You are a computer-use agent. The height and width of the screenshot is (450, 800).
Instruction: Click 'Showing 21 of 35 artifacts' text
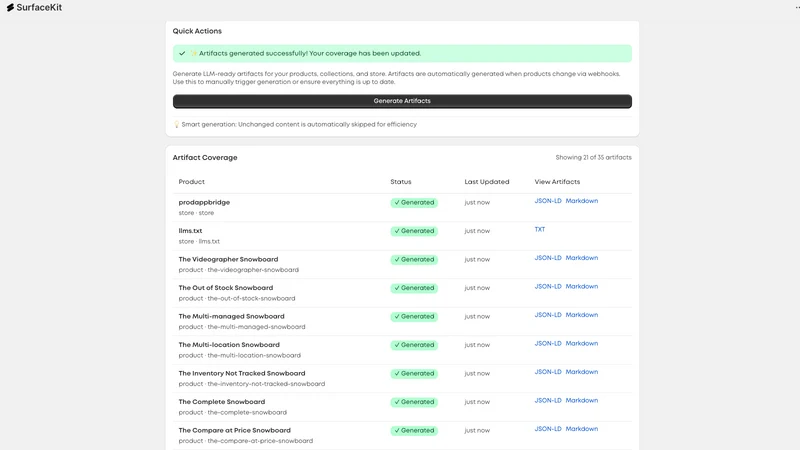pos(593,158)
